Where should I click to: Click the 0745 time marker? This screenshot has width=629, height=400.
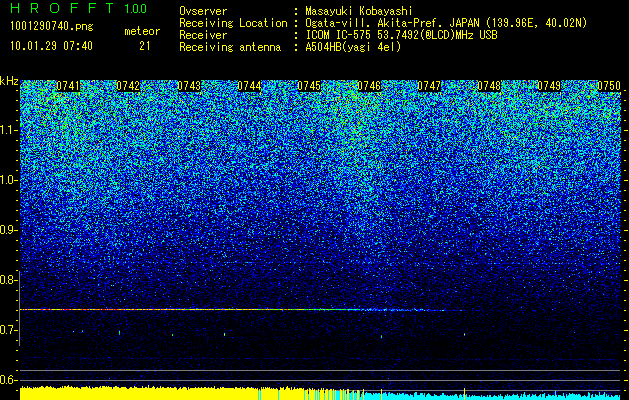coord(309,86)
